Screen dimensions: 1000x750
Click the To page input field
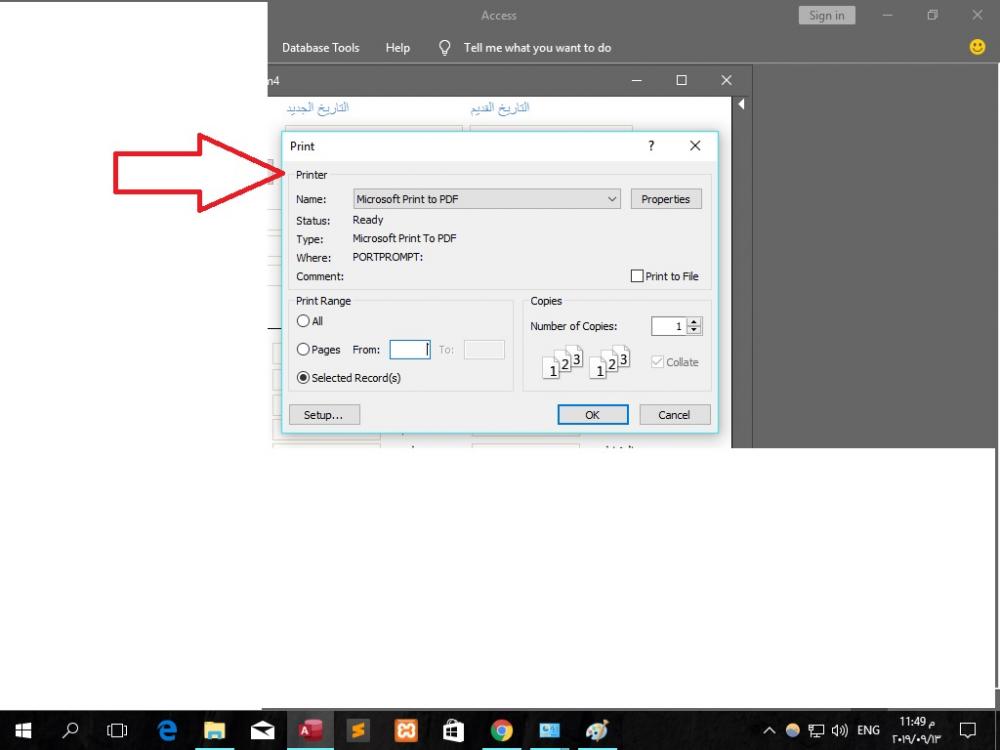coord(484,349)
